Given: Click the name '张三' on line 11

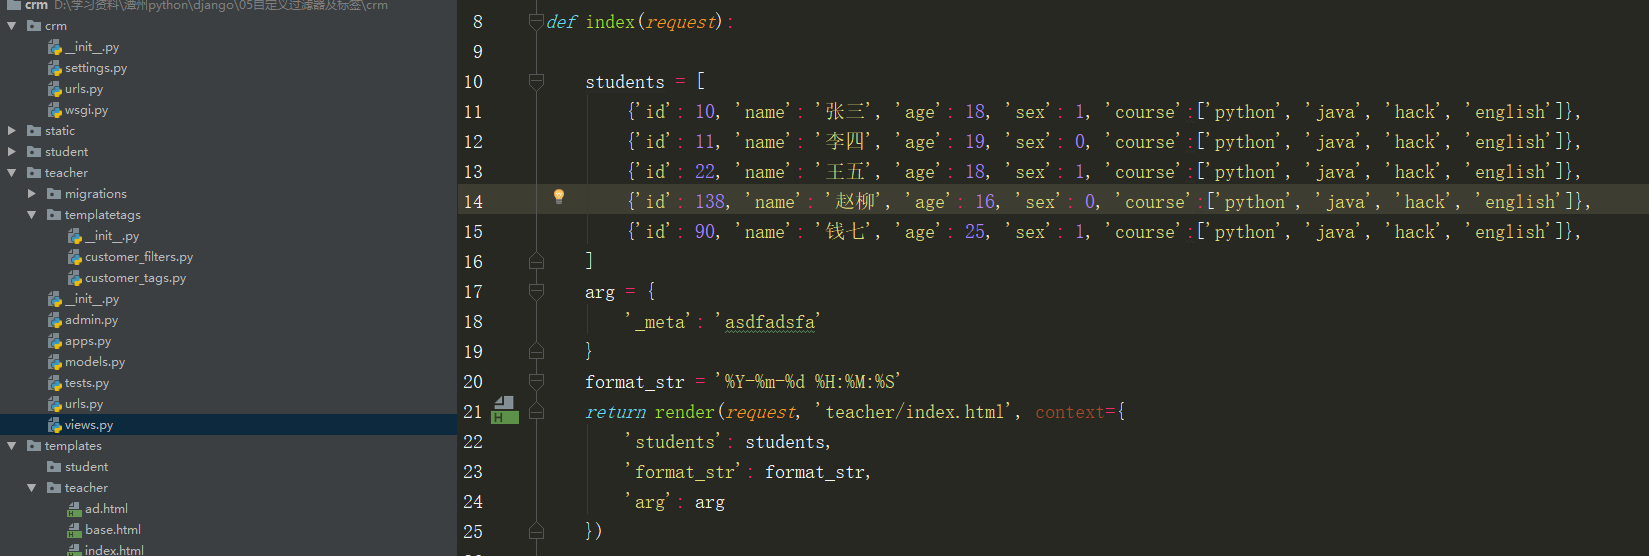Looking at the screenshot, I should [848, 112].
